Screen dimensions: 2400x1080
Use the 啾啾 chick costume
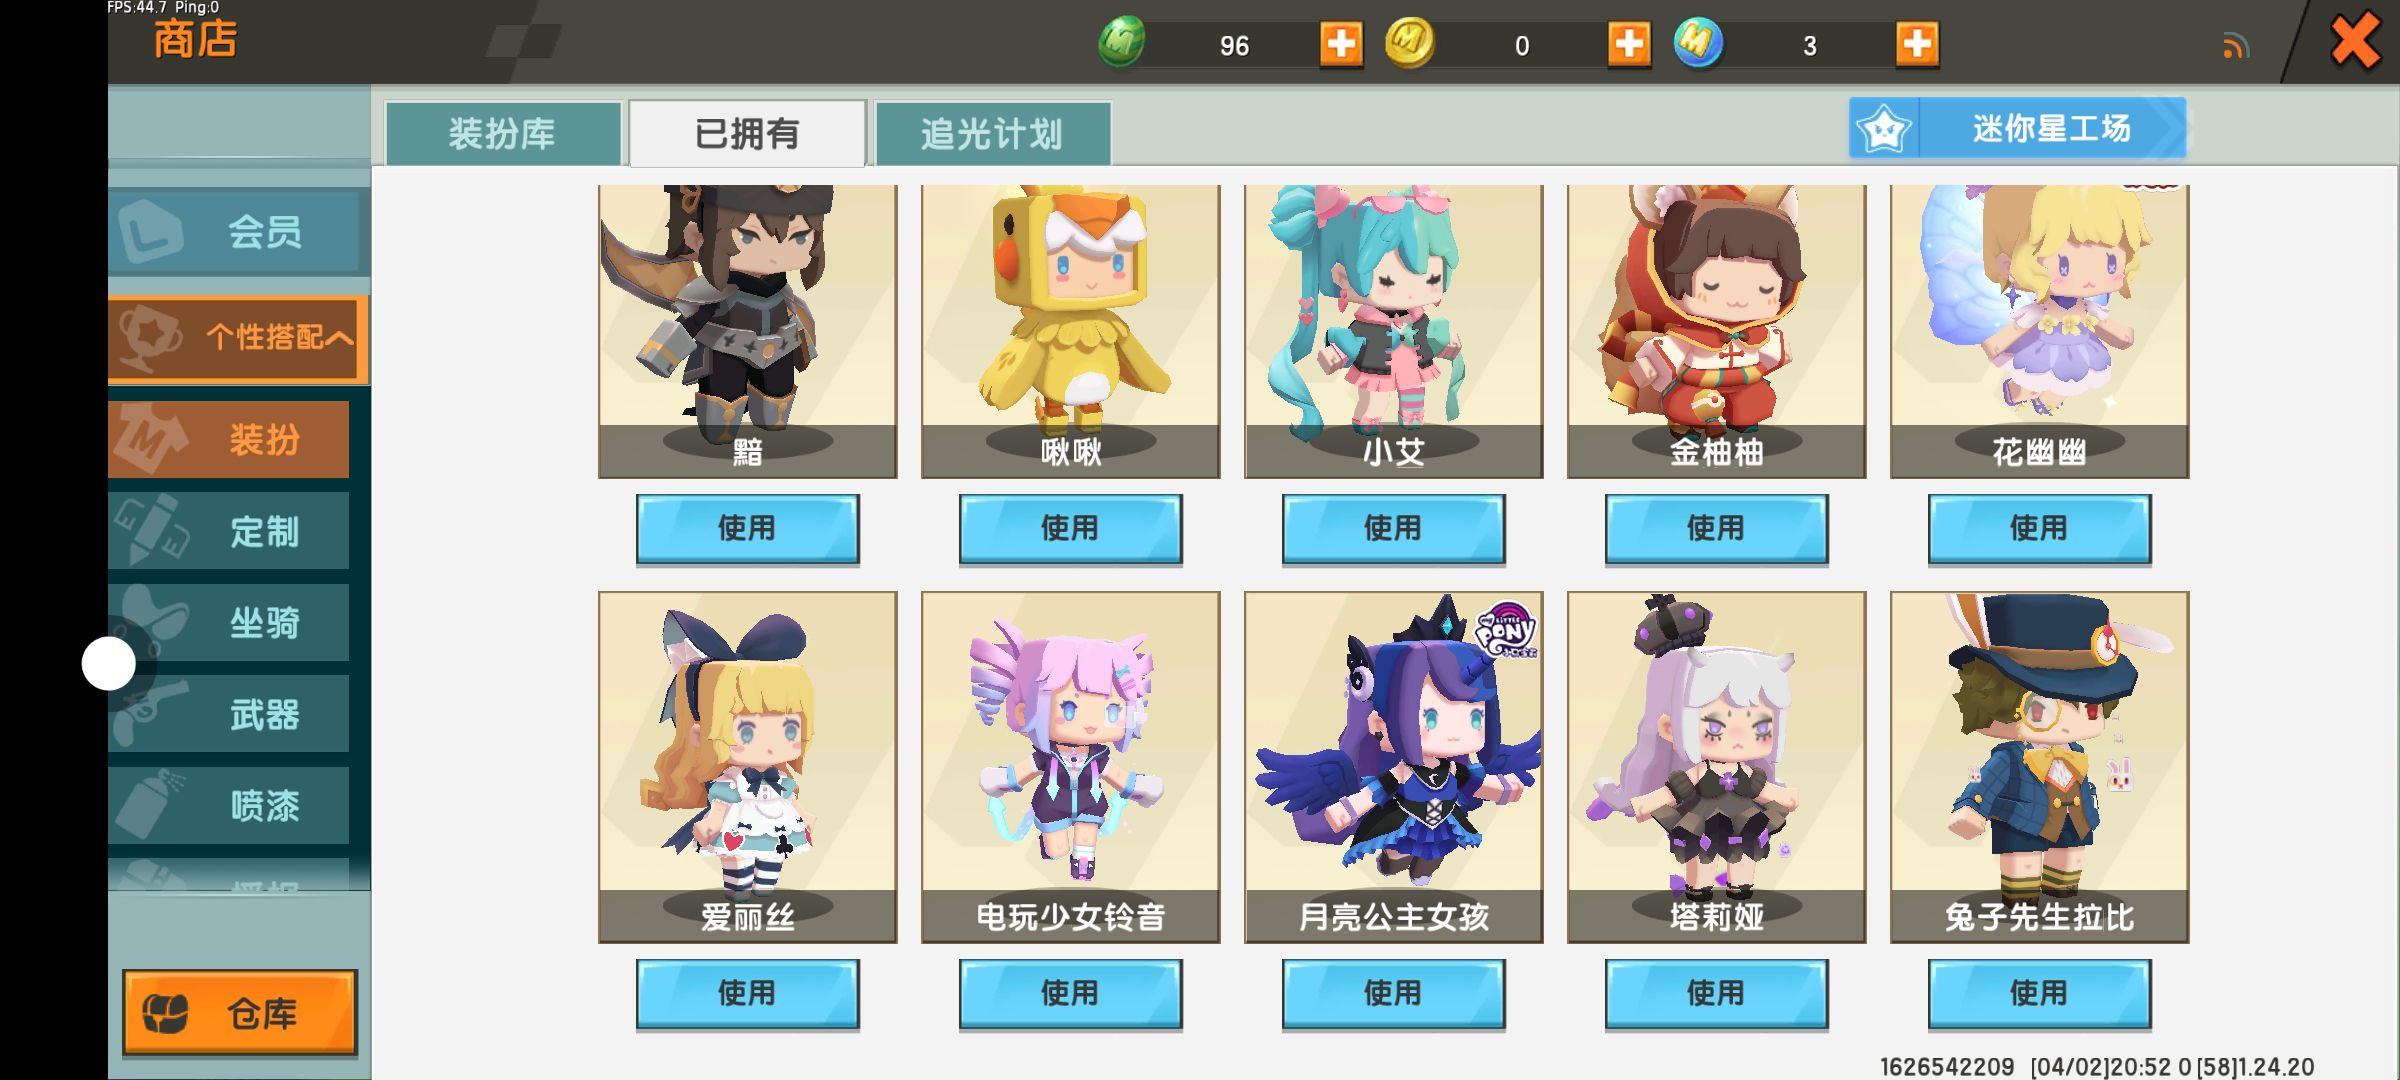pos(1070,529)
